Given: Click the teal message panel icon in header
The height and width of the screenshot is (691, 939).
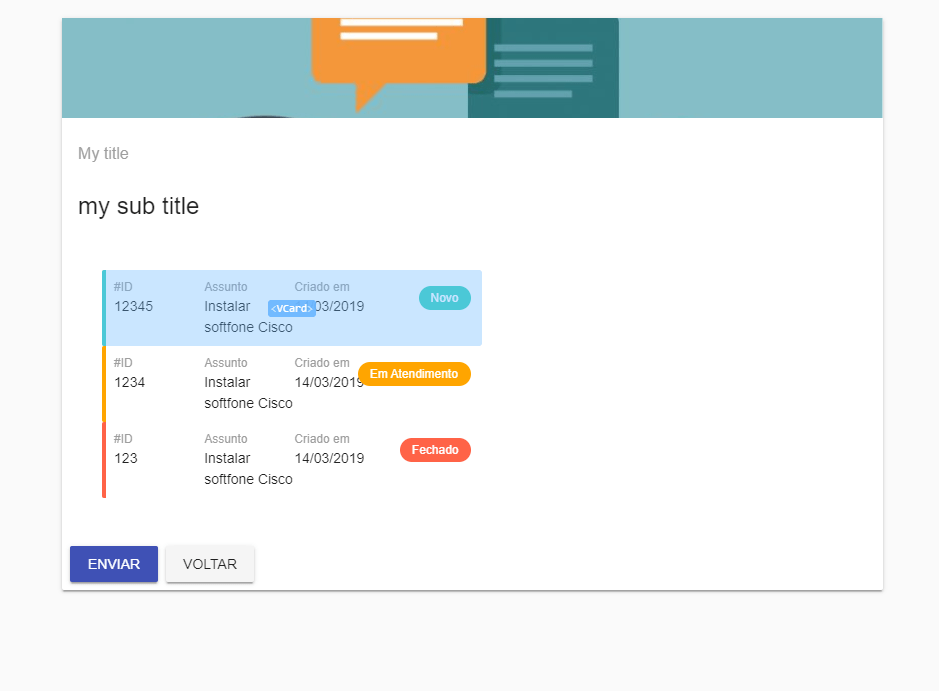Looking at the screenshot, I should (543, 67).
